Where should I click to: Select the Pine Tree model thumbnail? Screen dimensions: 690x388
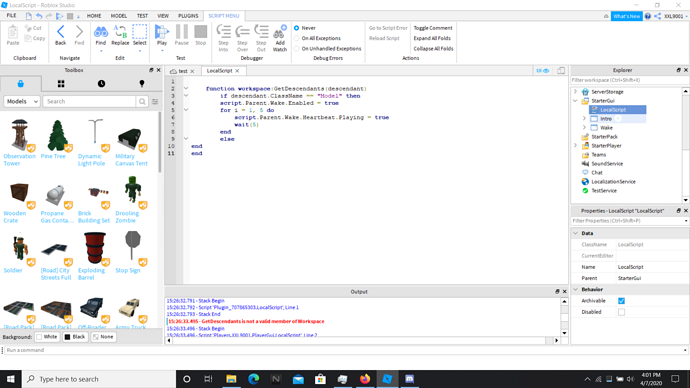click(x=57, y=136)
